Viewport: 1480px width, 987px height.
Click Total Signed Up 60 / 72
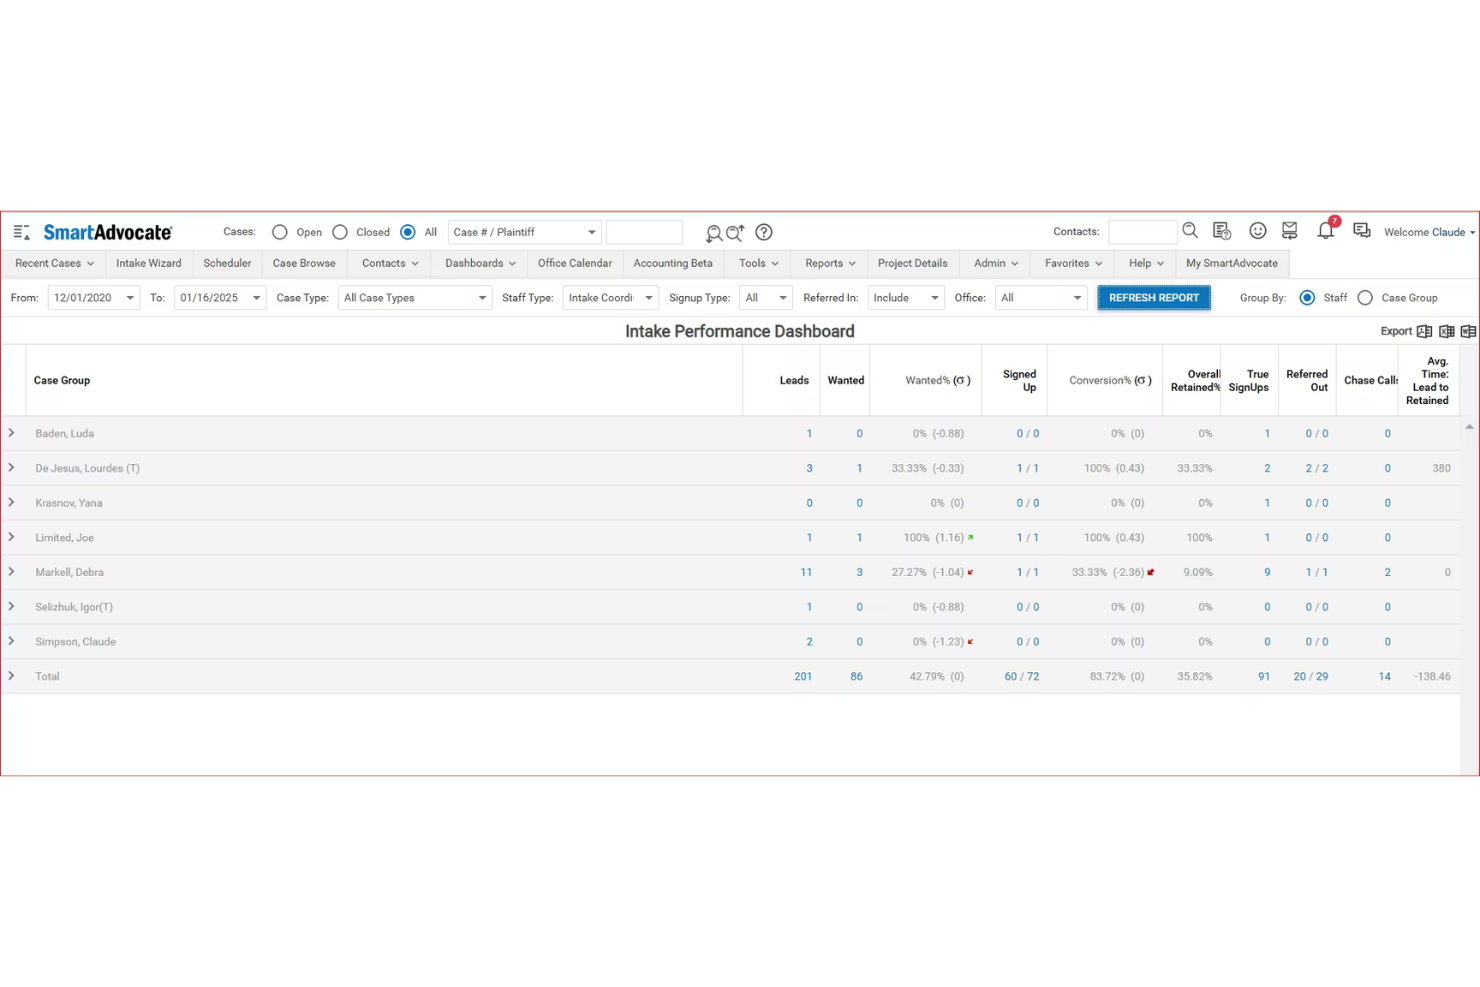tap(1022, 676)
